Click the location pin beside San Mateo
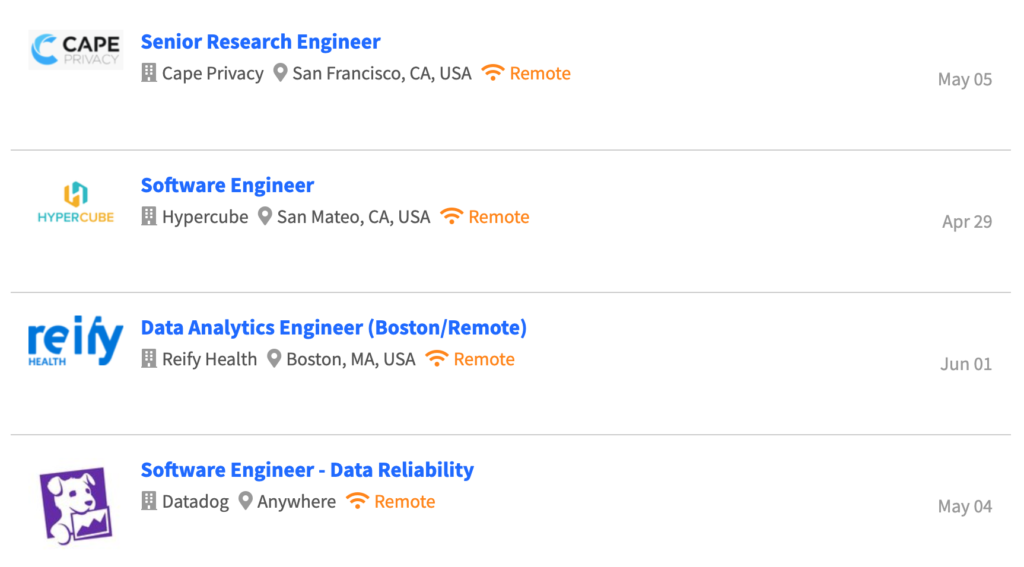Screen dimensions: 1024x567 coord(264,216)
